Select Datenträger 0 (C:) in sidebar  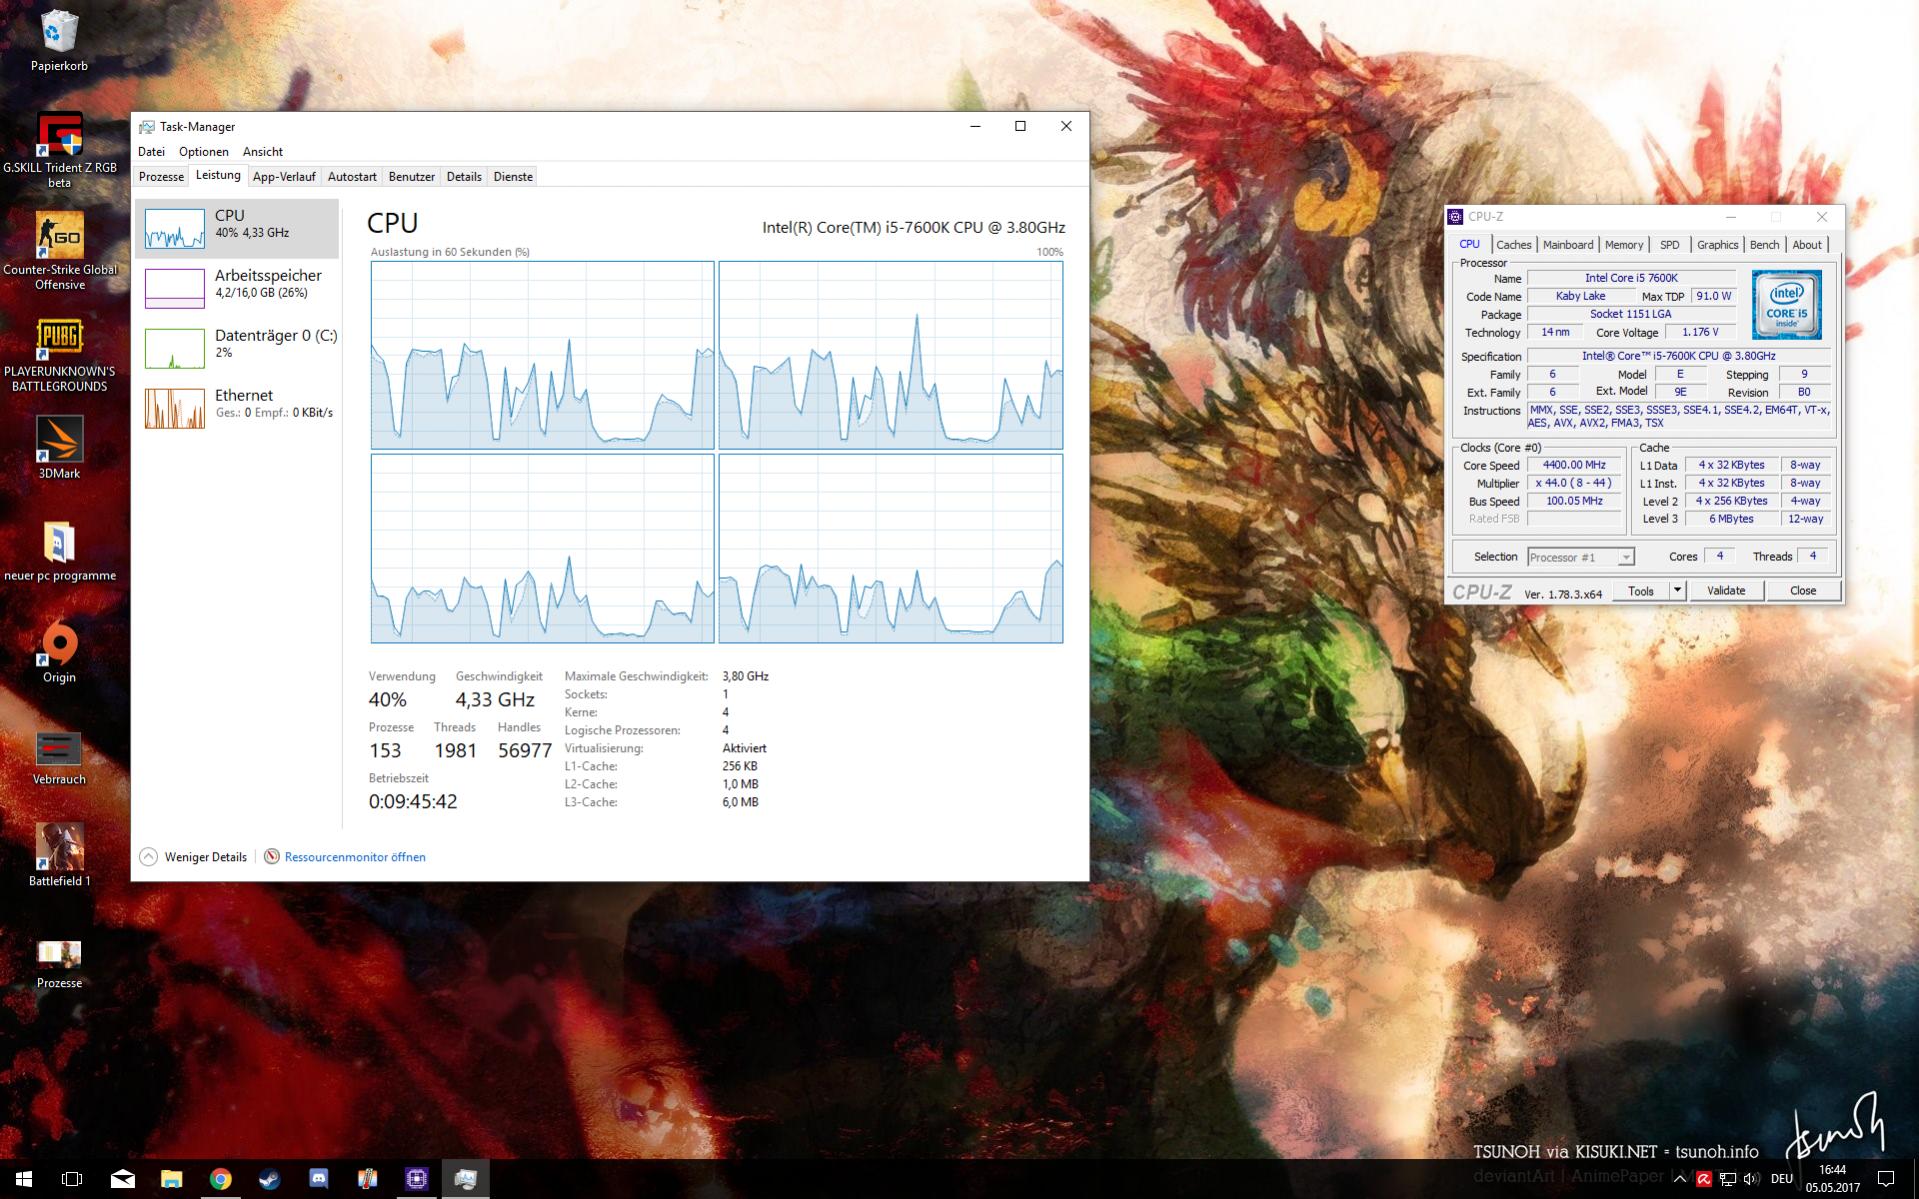pyautogui.click(x=237, y=348)
